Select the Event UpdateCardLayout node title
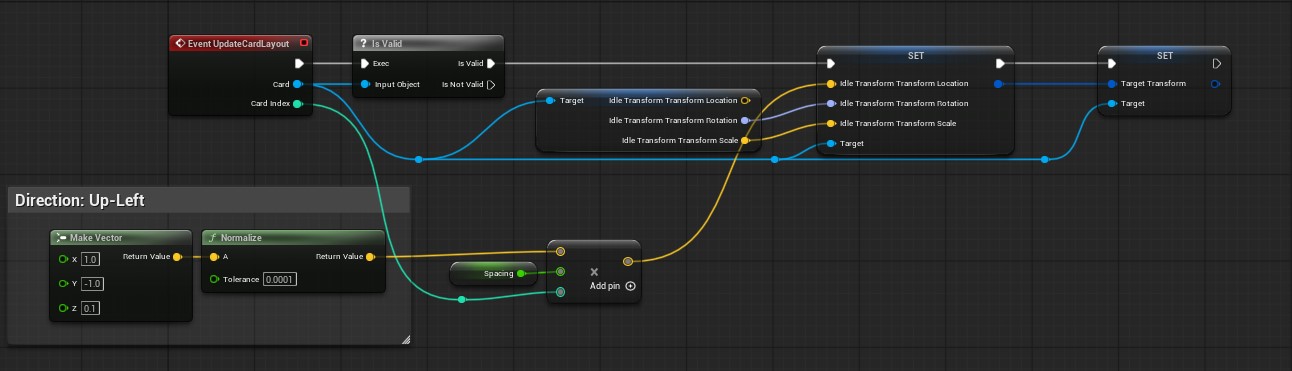Image resolution: width=1292 pixels, height=371 pixels. point(237,44)
